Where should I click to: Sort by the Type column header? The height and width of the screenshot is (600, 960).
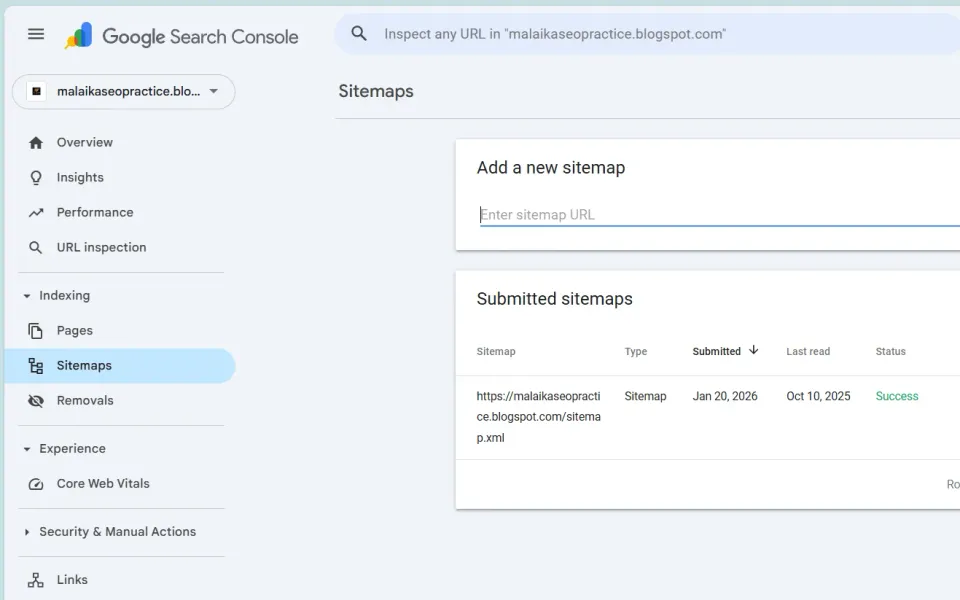636,351
